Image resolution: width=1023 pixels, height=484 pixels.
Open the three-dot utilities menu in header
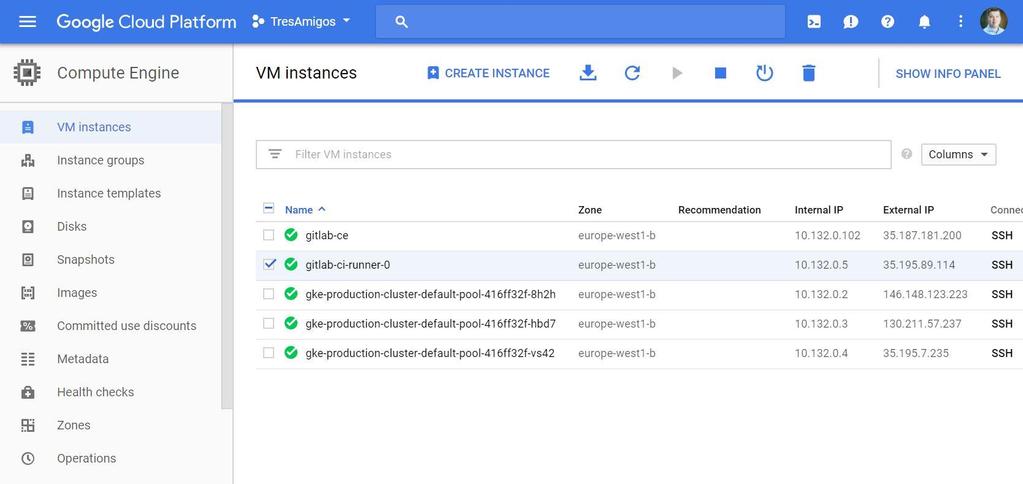click(x=960, y=22)
